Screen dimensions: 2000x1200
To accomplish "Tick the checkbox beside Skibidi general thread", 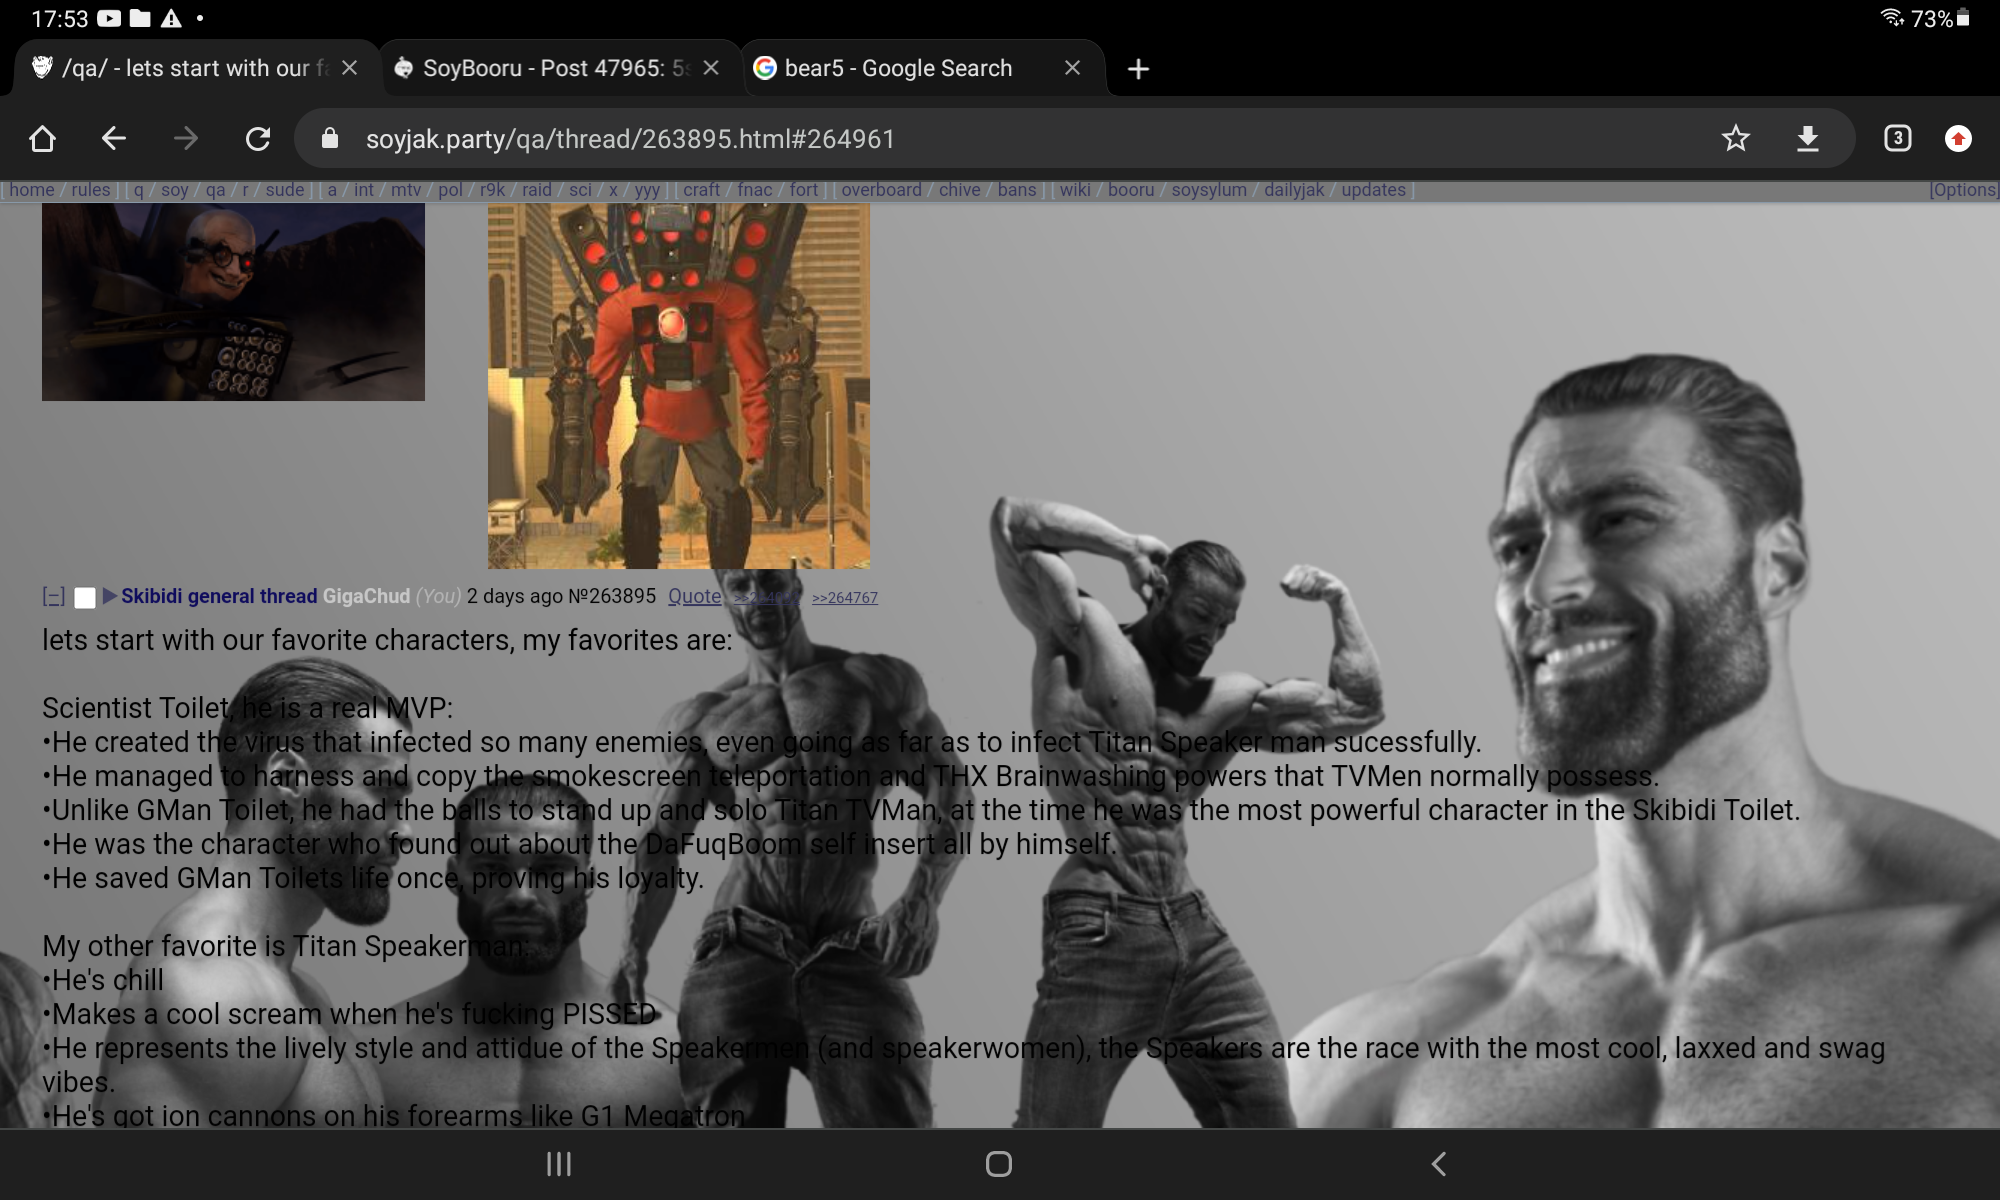I will (85, 598).
